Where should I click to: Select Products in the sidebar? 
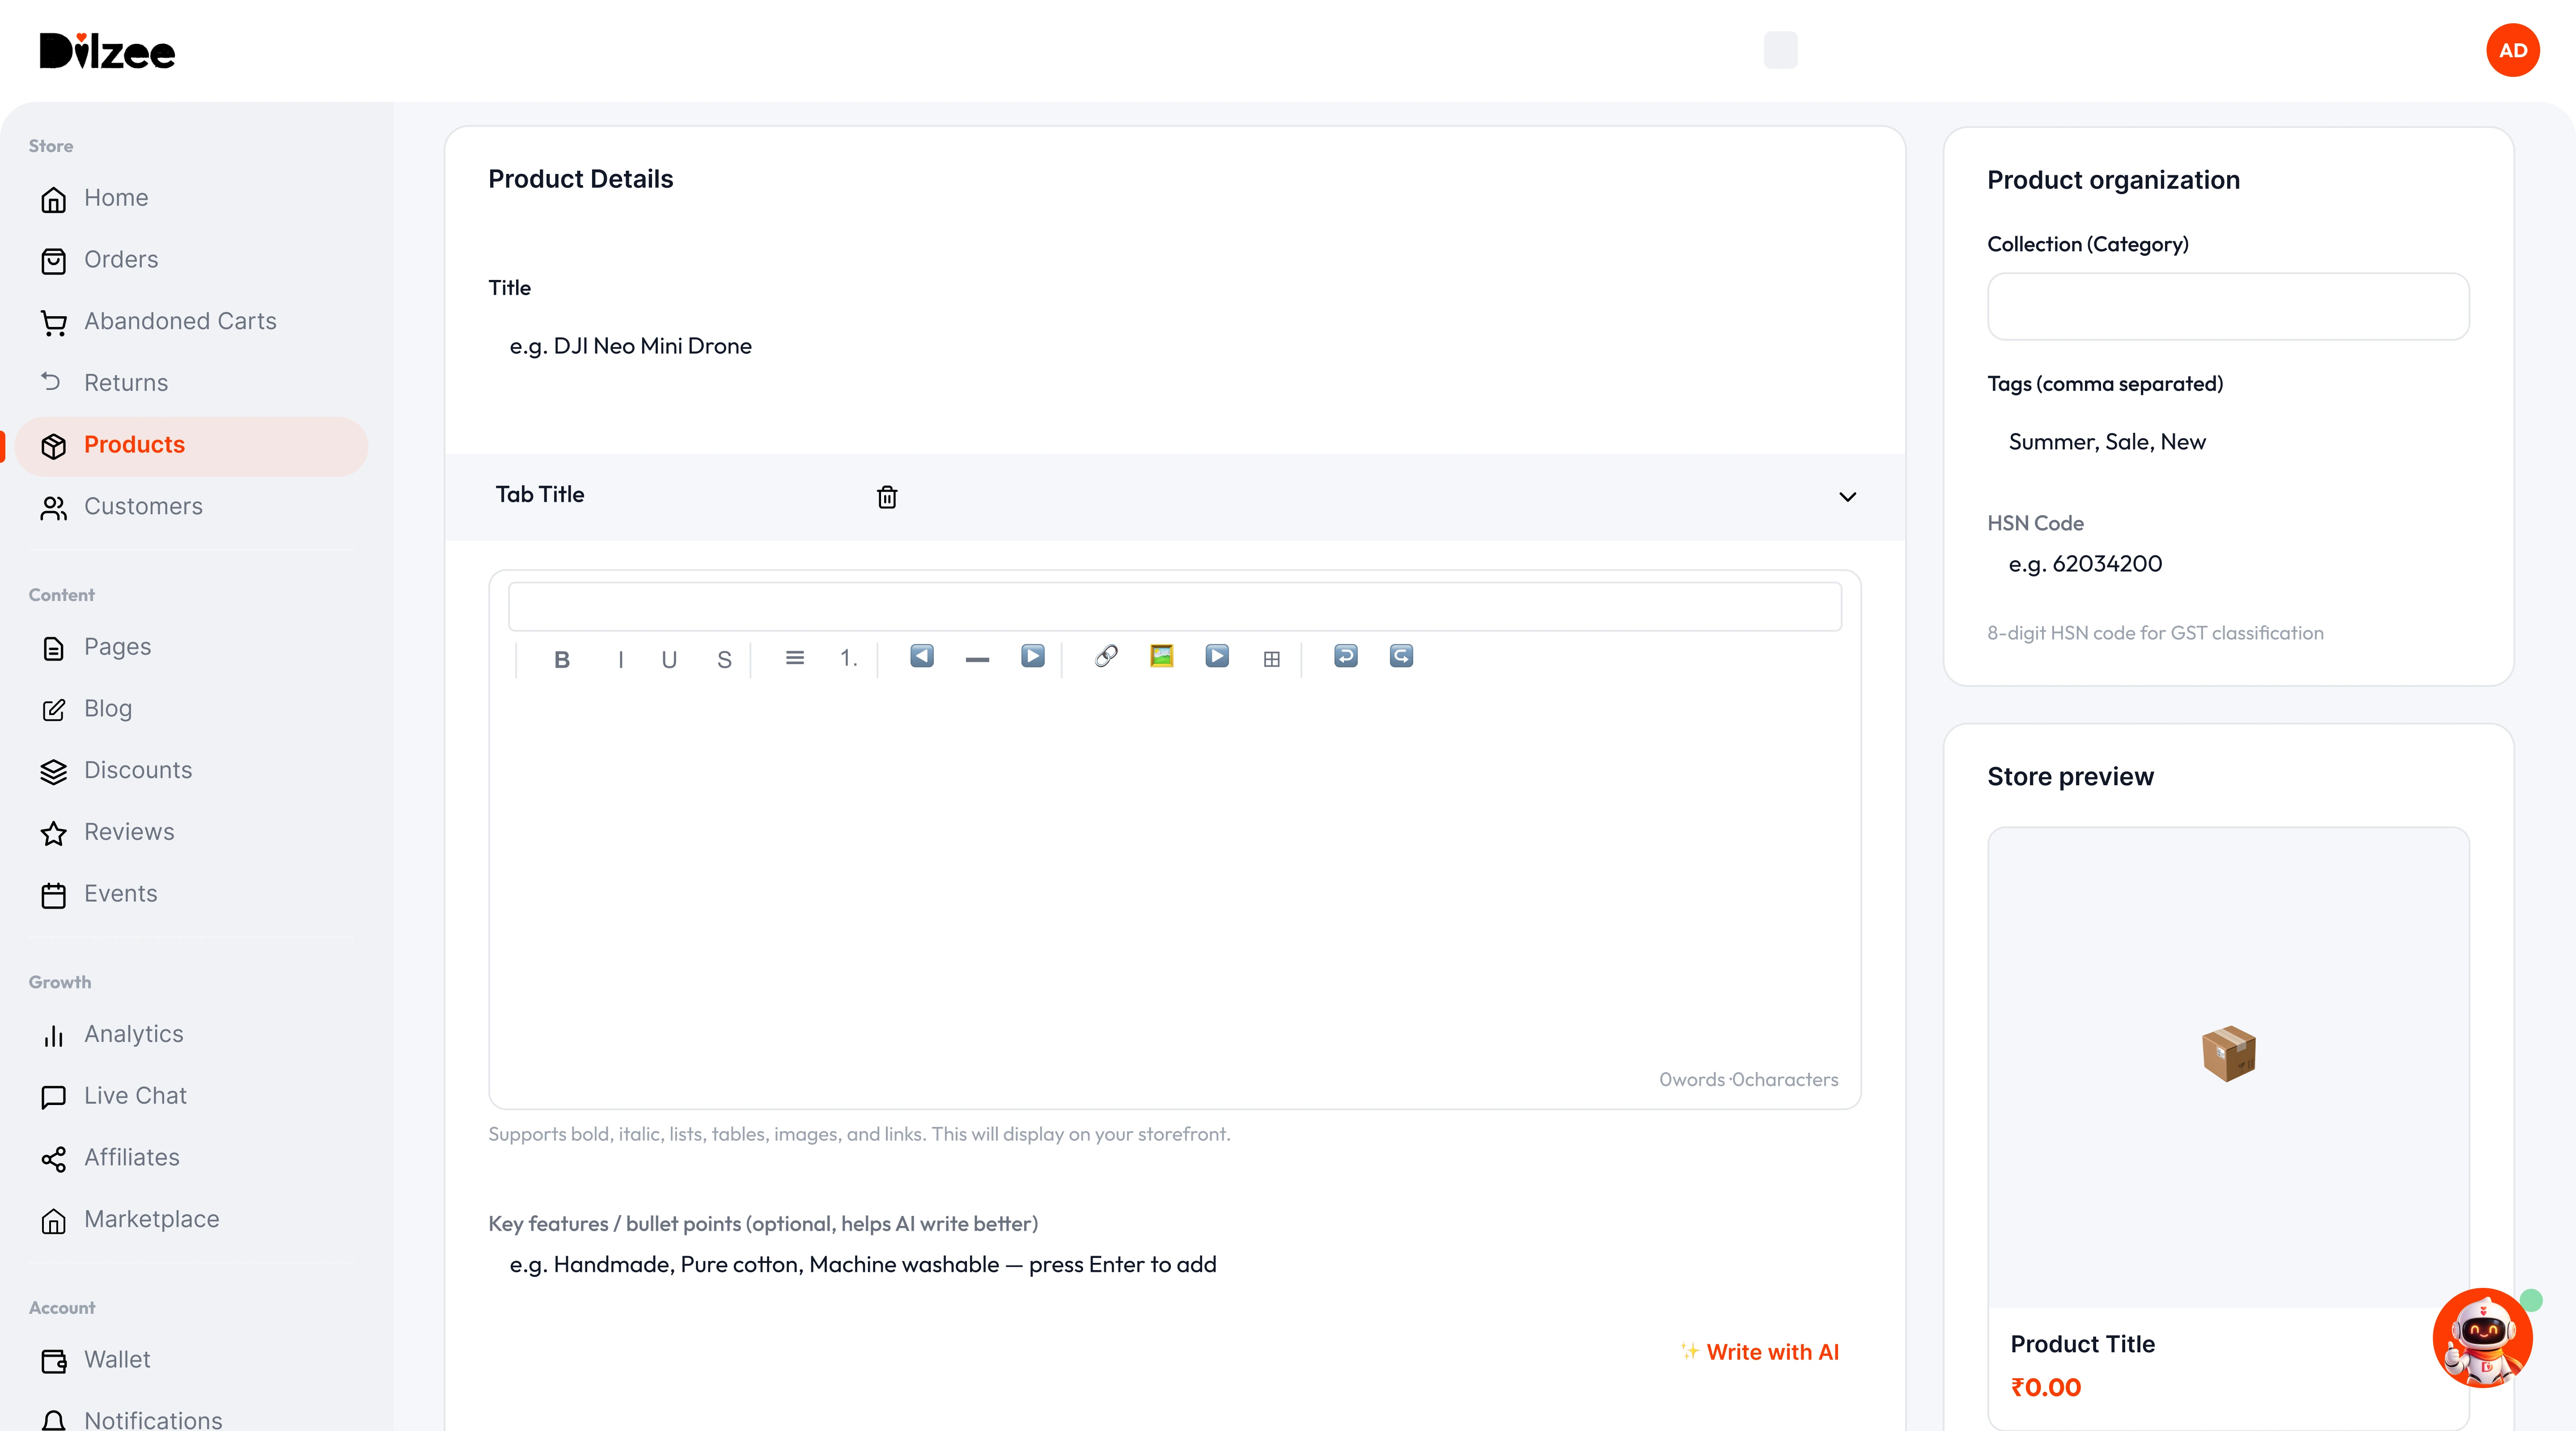pos(192,445)
